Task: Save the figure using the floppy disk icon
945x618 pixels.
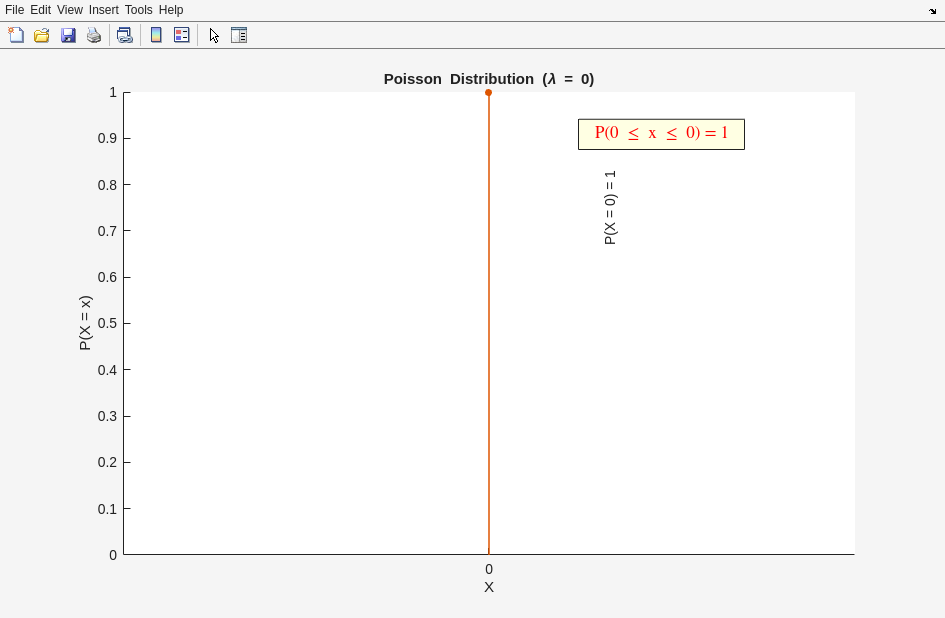Action: (x=68, y=35)
